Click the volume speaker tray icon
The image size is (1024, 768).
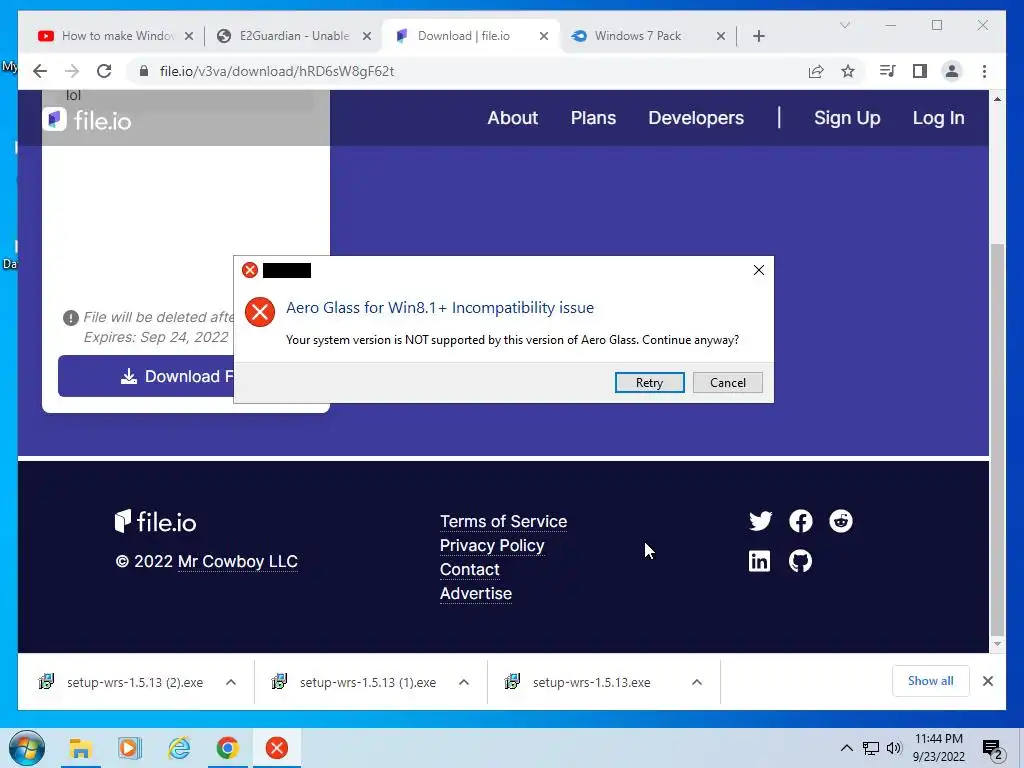(894, 748)
